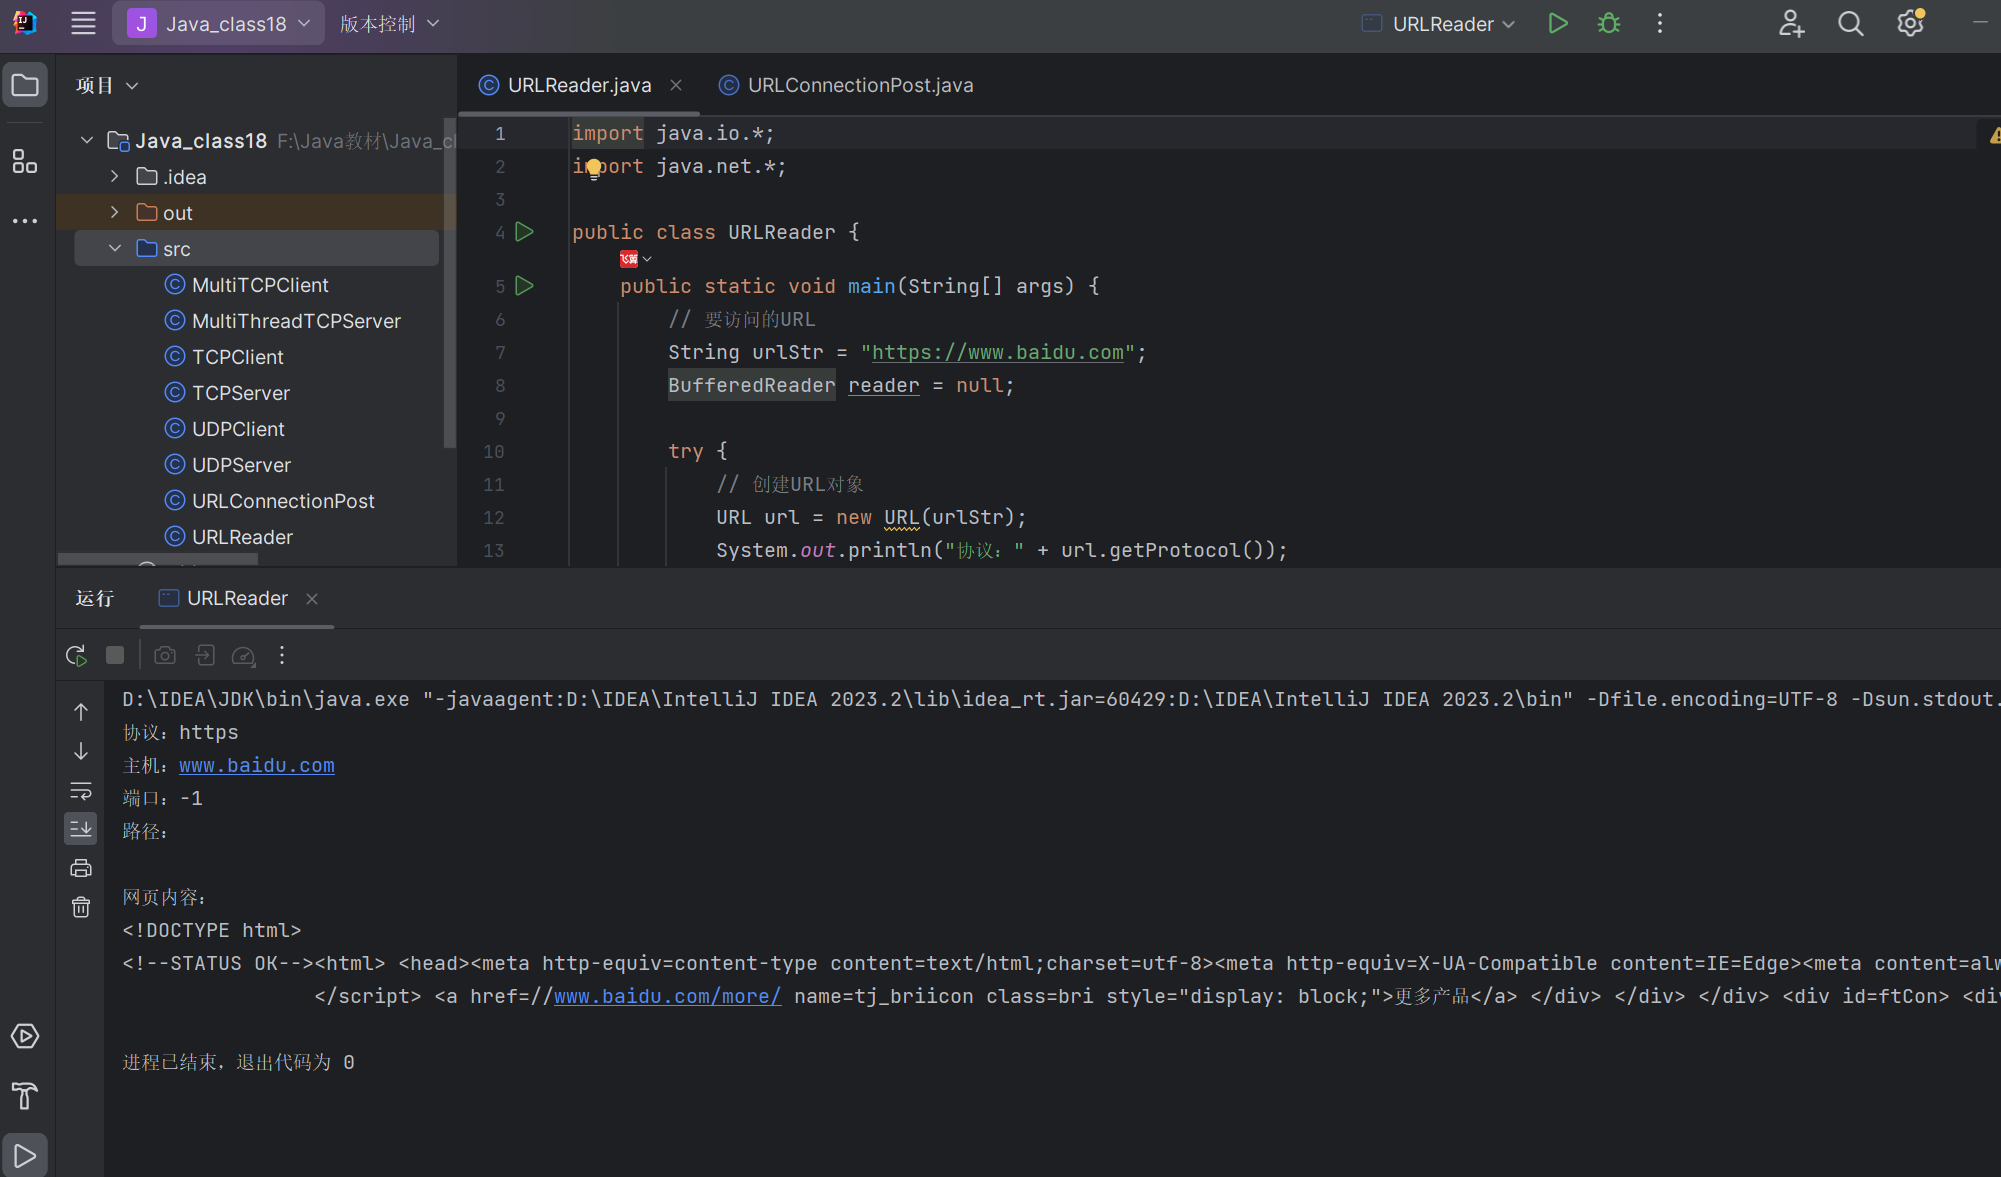
Task: Click the 运行 panel label
Action: [x=95, y=598]
